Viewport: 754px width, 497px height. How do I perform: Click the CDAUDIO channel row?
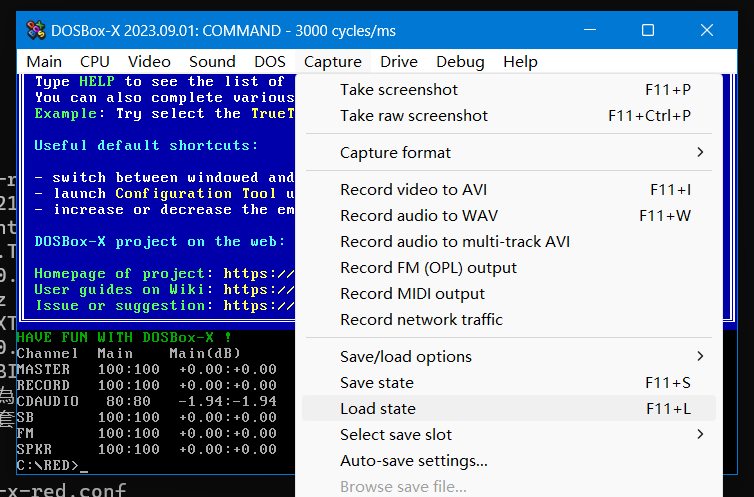(x=147, y=401)
